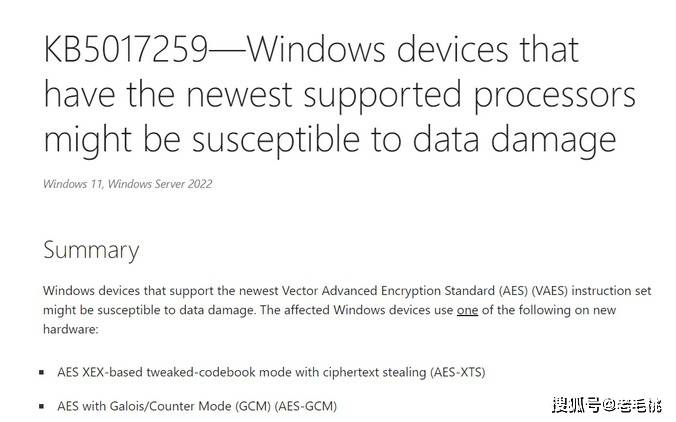Click the "(AES-XTS)" text in the first bullet

(457, 372)
